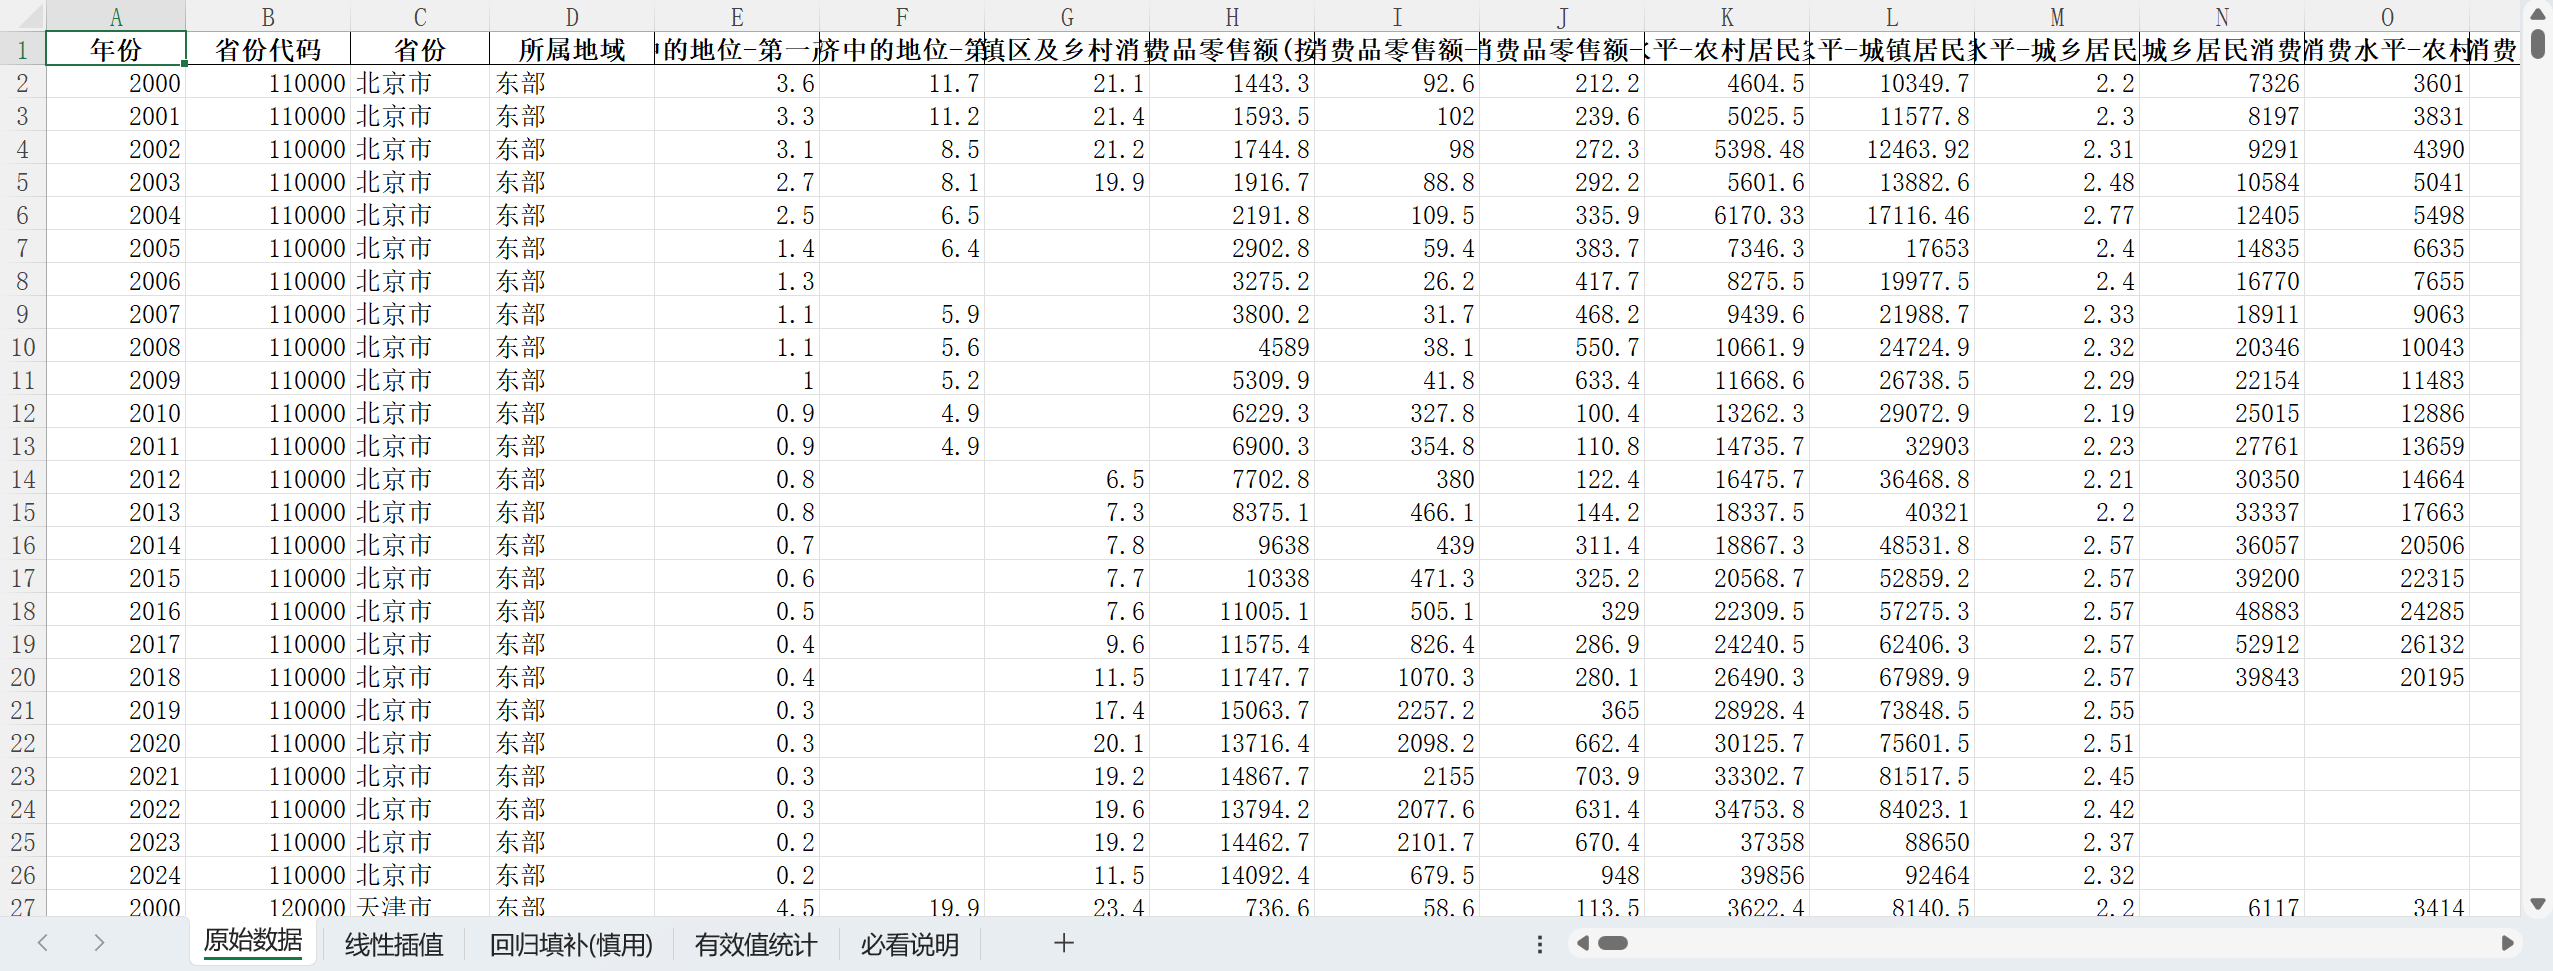Image resolution: width=2553 pixels, height=971 pixels.
Task: Click the vertical scrollbar down arrow
Action: tap(2537, 904)
